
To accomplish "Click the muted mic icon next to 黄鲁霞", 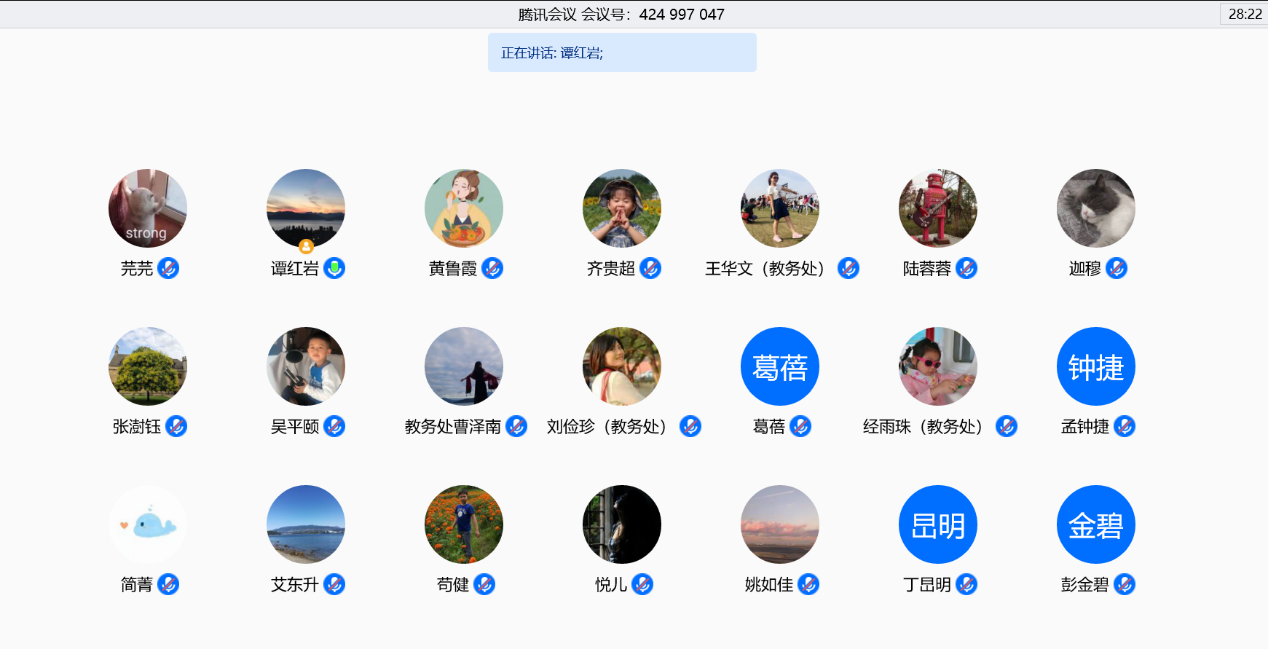I will click(x=492, y=268).
